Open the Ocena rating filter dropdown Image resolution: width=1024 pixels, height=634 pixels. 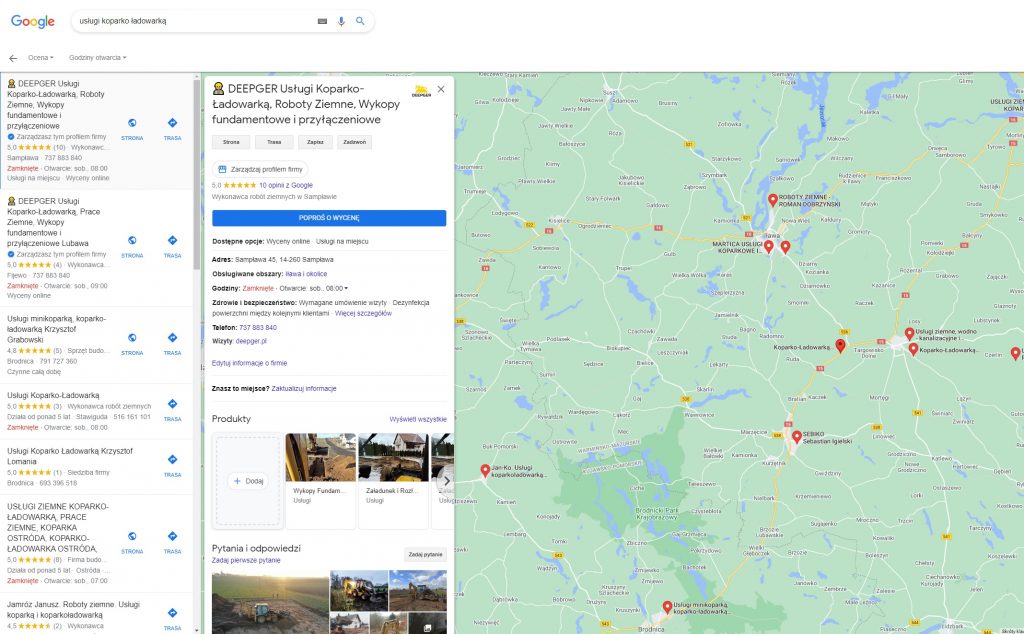[x=40, y=57]
